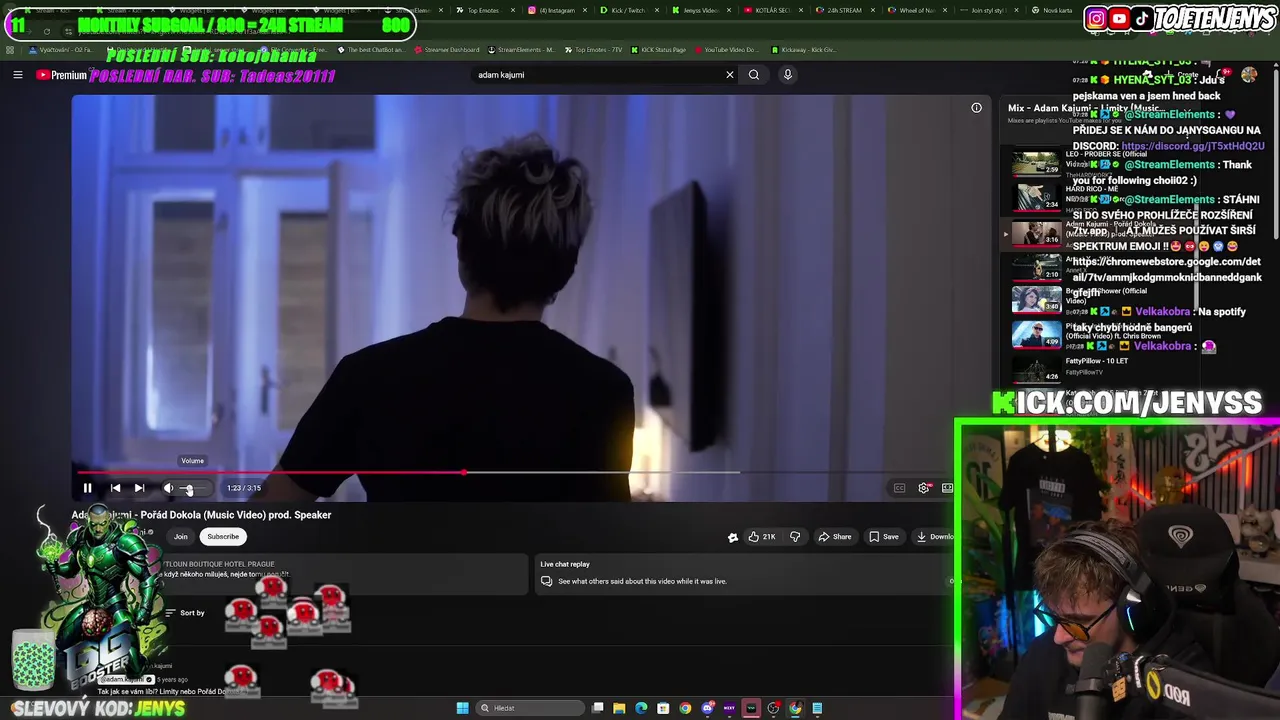Skip to next video in player
This screenshot has width=1280, height=720.
(x=139, y=488)
